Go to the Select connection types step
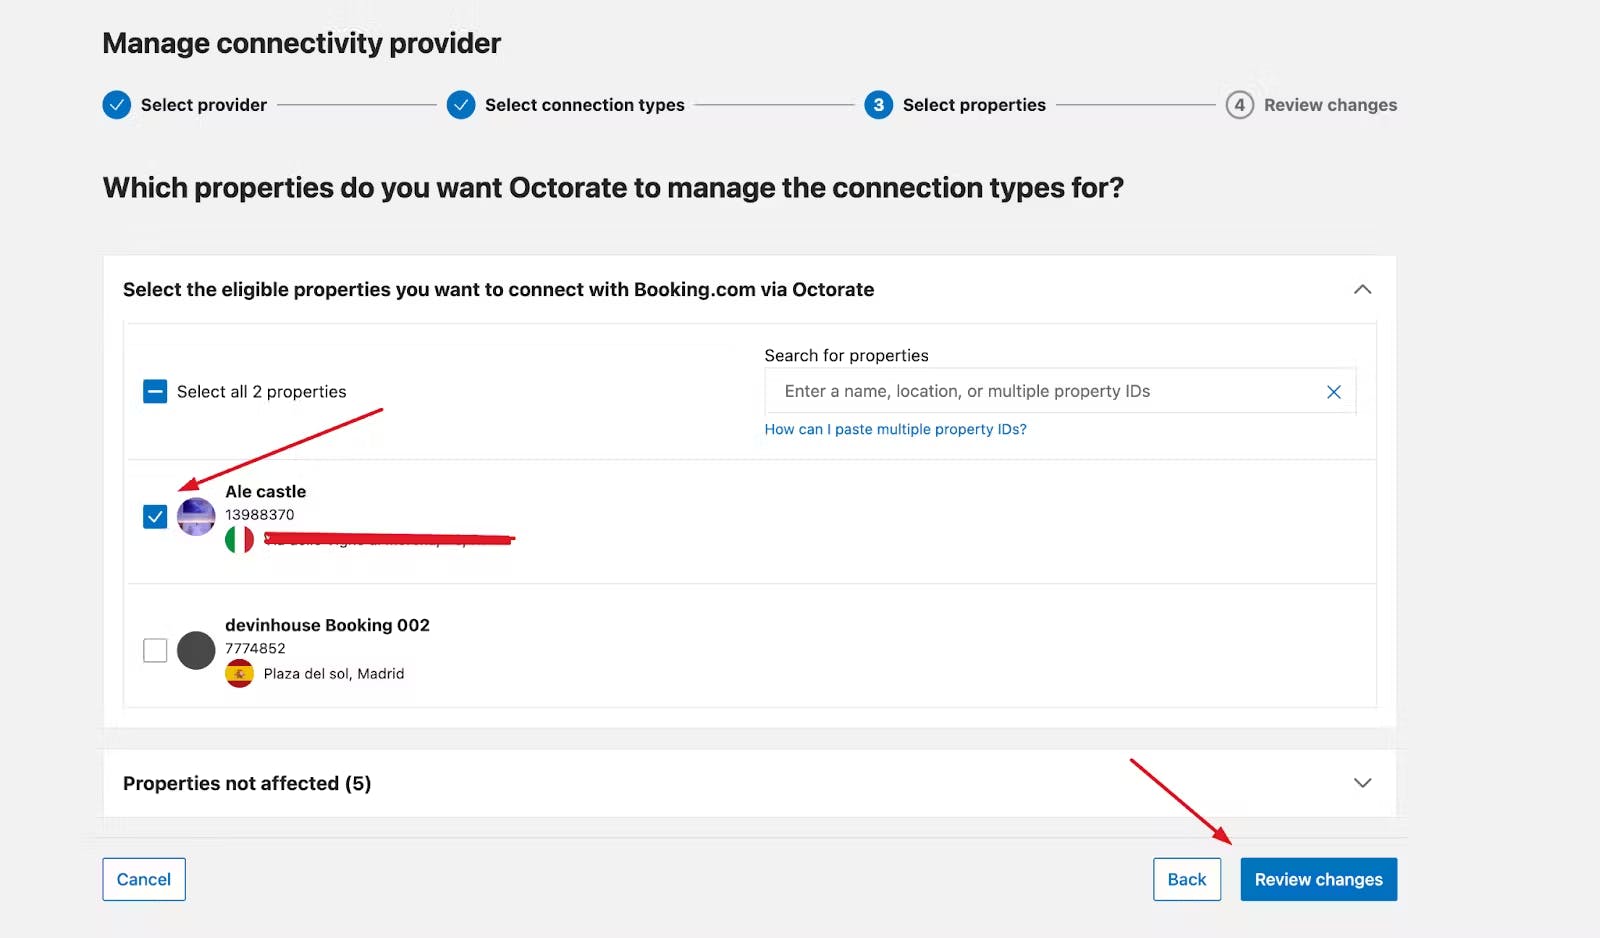The image size is (1600, 938). pos(584,105)
